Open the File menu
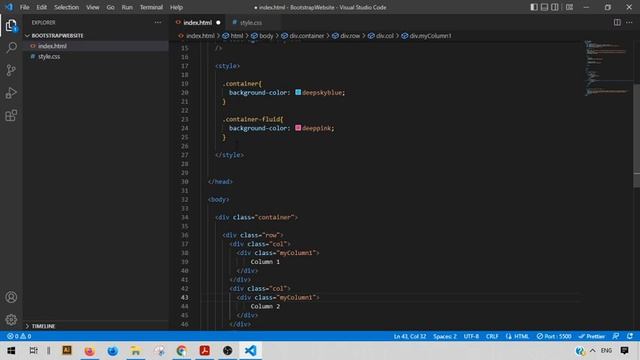 point(24,7)
